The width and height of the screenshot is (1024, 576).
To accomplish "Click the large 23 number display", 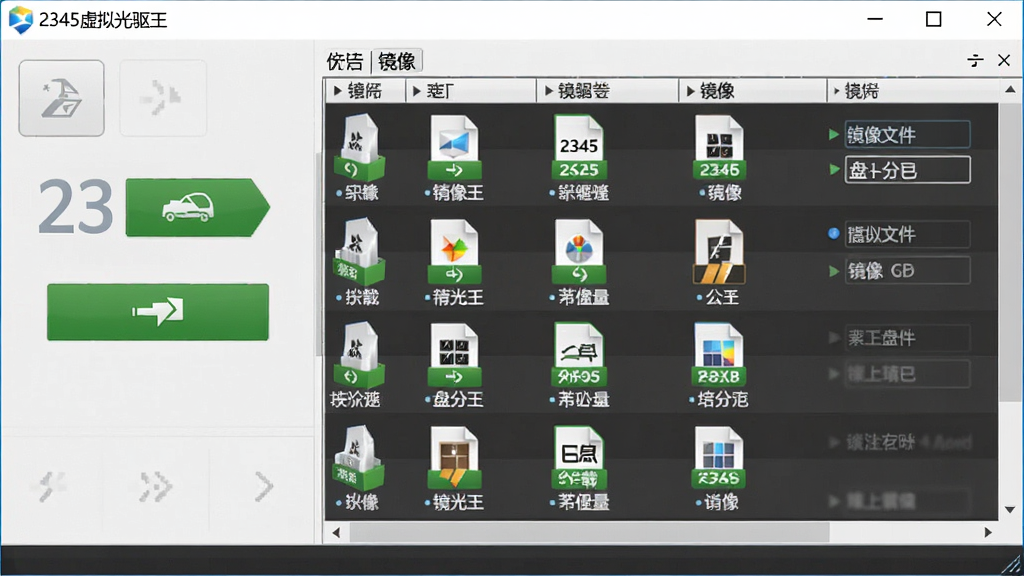I will 76,208.
